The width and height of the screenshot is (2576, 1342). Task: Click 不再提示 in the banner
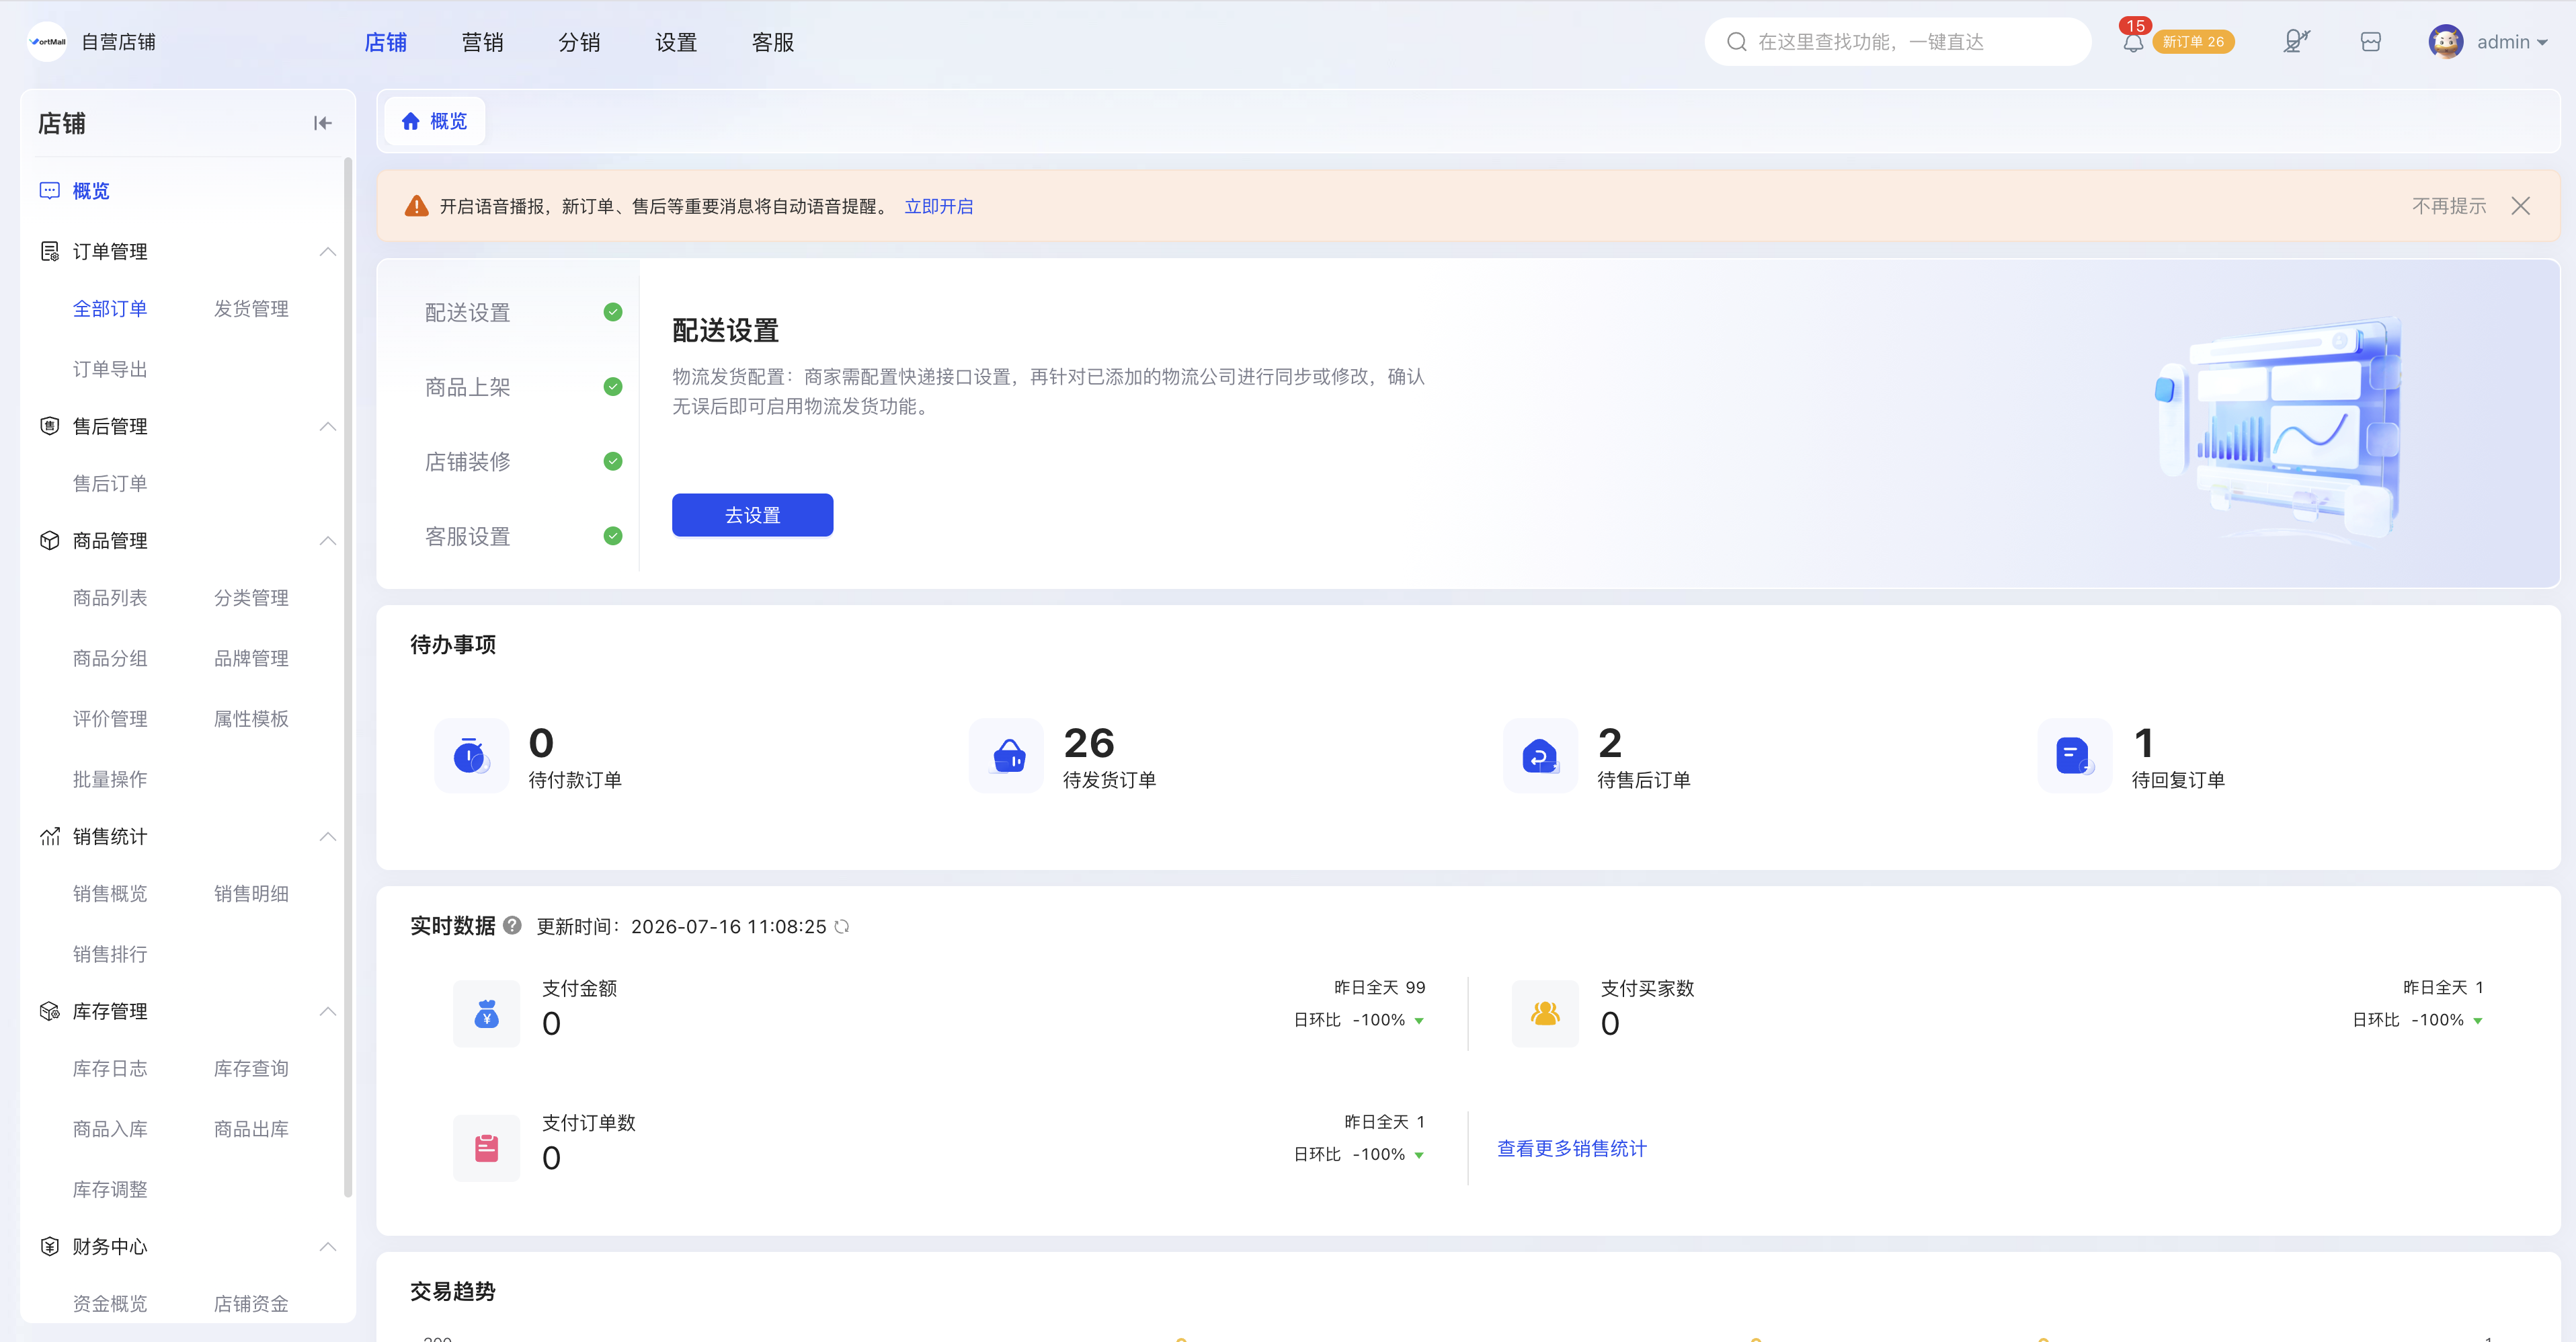point(2448,206)
